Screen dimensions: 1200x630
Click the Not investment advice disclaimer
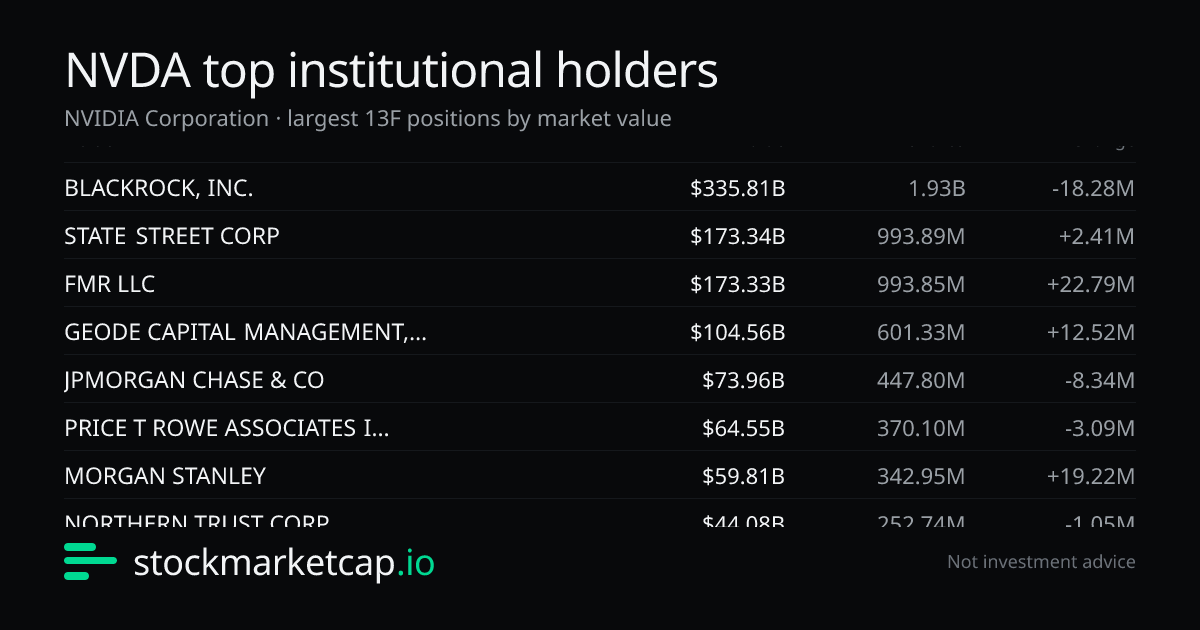pyautogui.click(x=1041, y=562)
